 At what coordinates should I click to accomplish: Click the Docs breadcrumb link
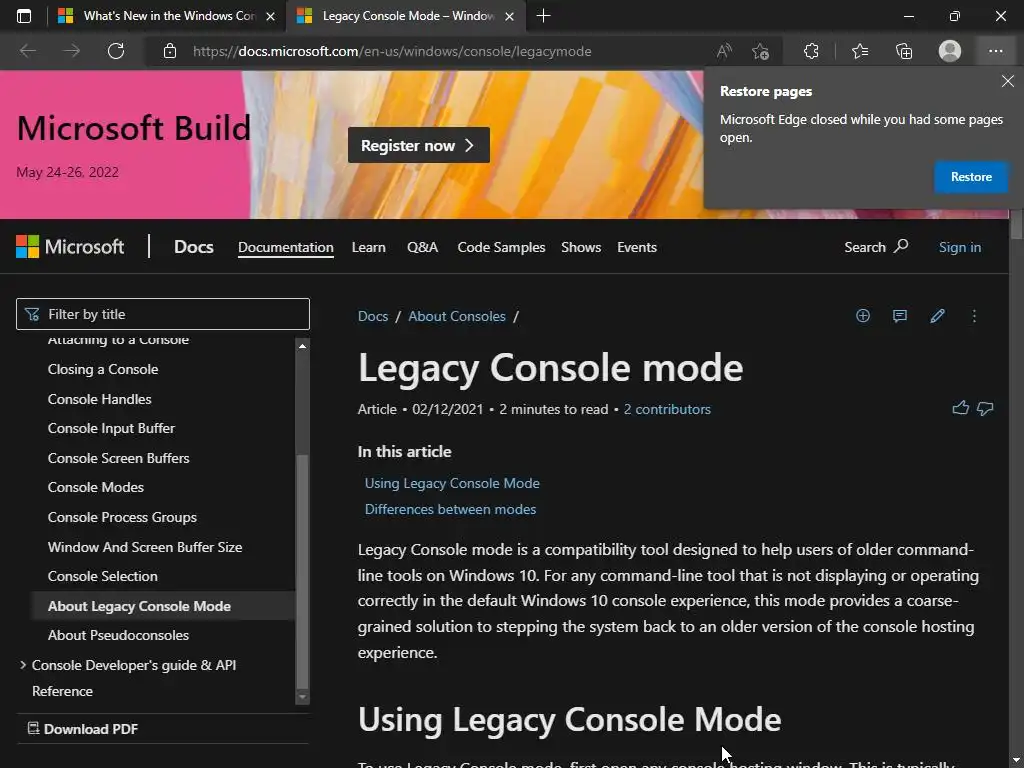tap(373, 316)
